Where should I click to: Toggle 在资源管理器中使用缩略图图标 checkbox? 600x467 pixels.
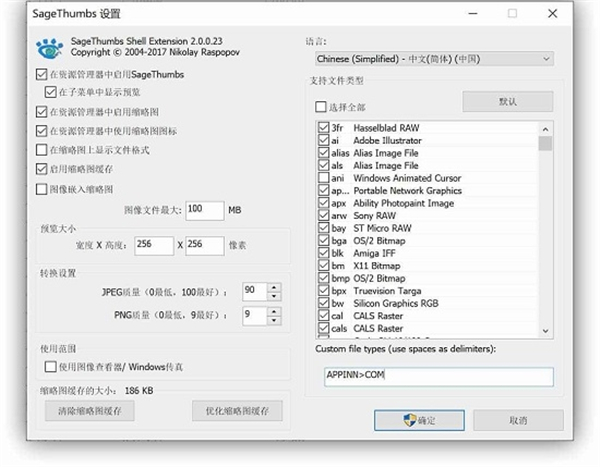tap(41, 131)
